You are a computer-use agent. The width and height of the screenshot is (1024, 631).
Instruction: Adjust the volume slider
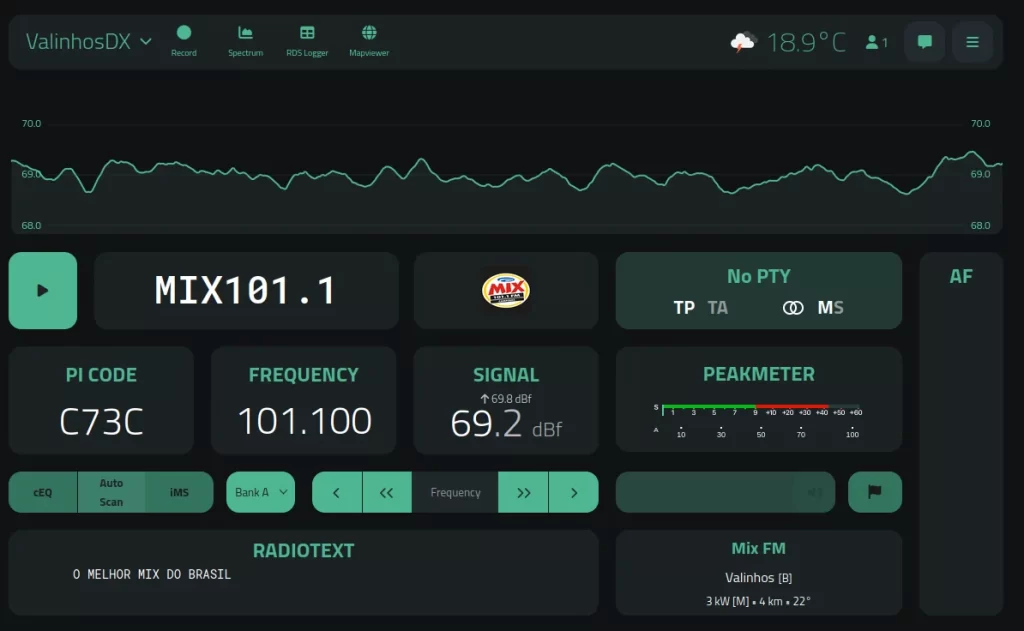coord(725,493)
